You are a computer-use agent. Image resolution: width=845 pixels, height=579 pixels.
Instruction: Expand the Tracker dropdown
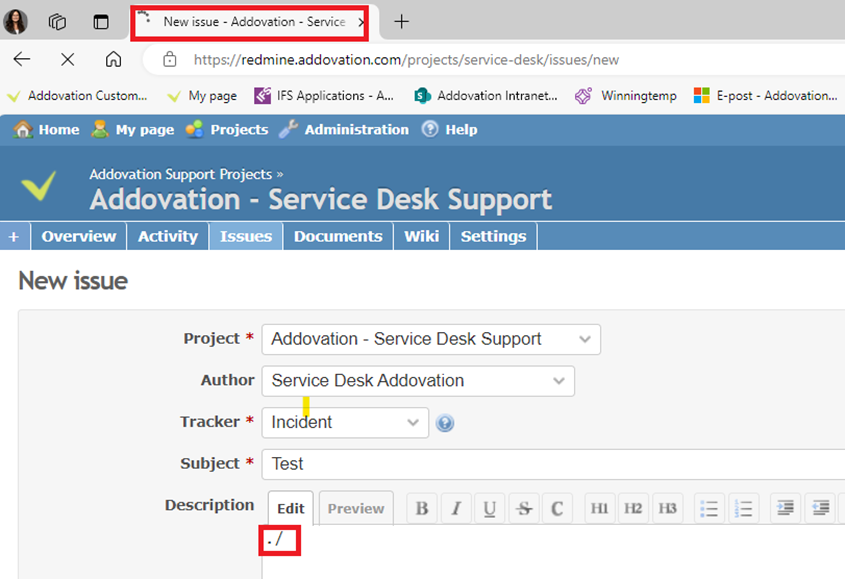pyautogui.click(x=345, y=422)
